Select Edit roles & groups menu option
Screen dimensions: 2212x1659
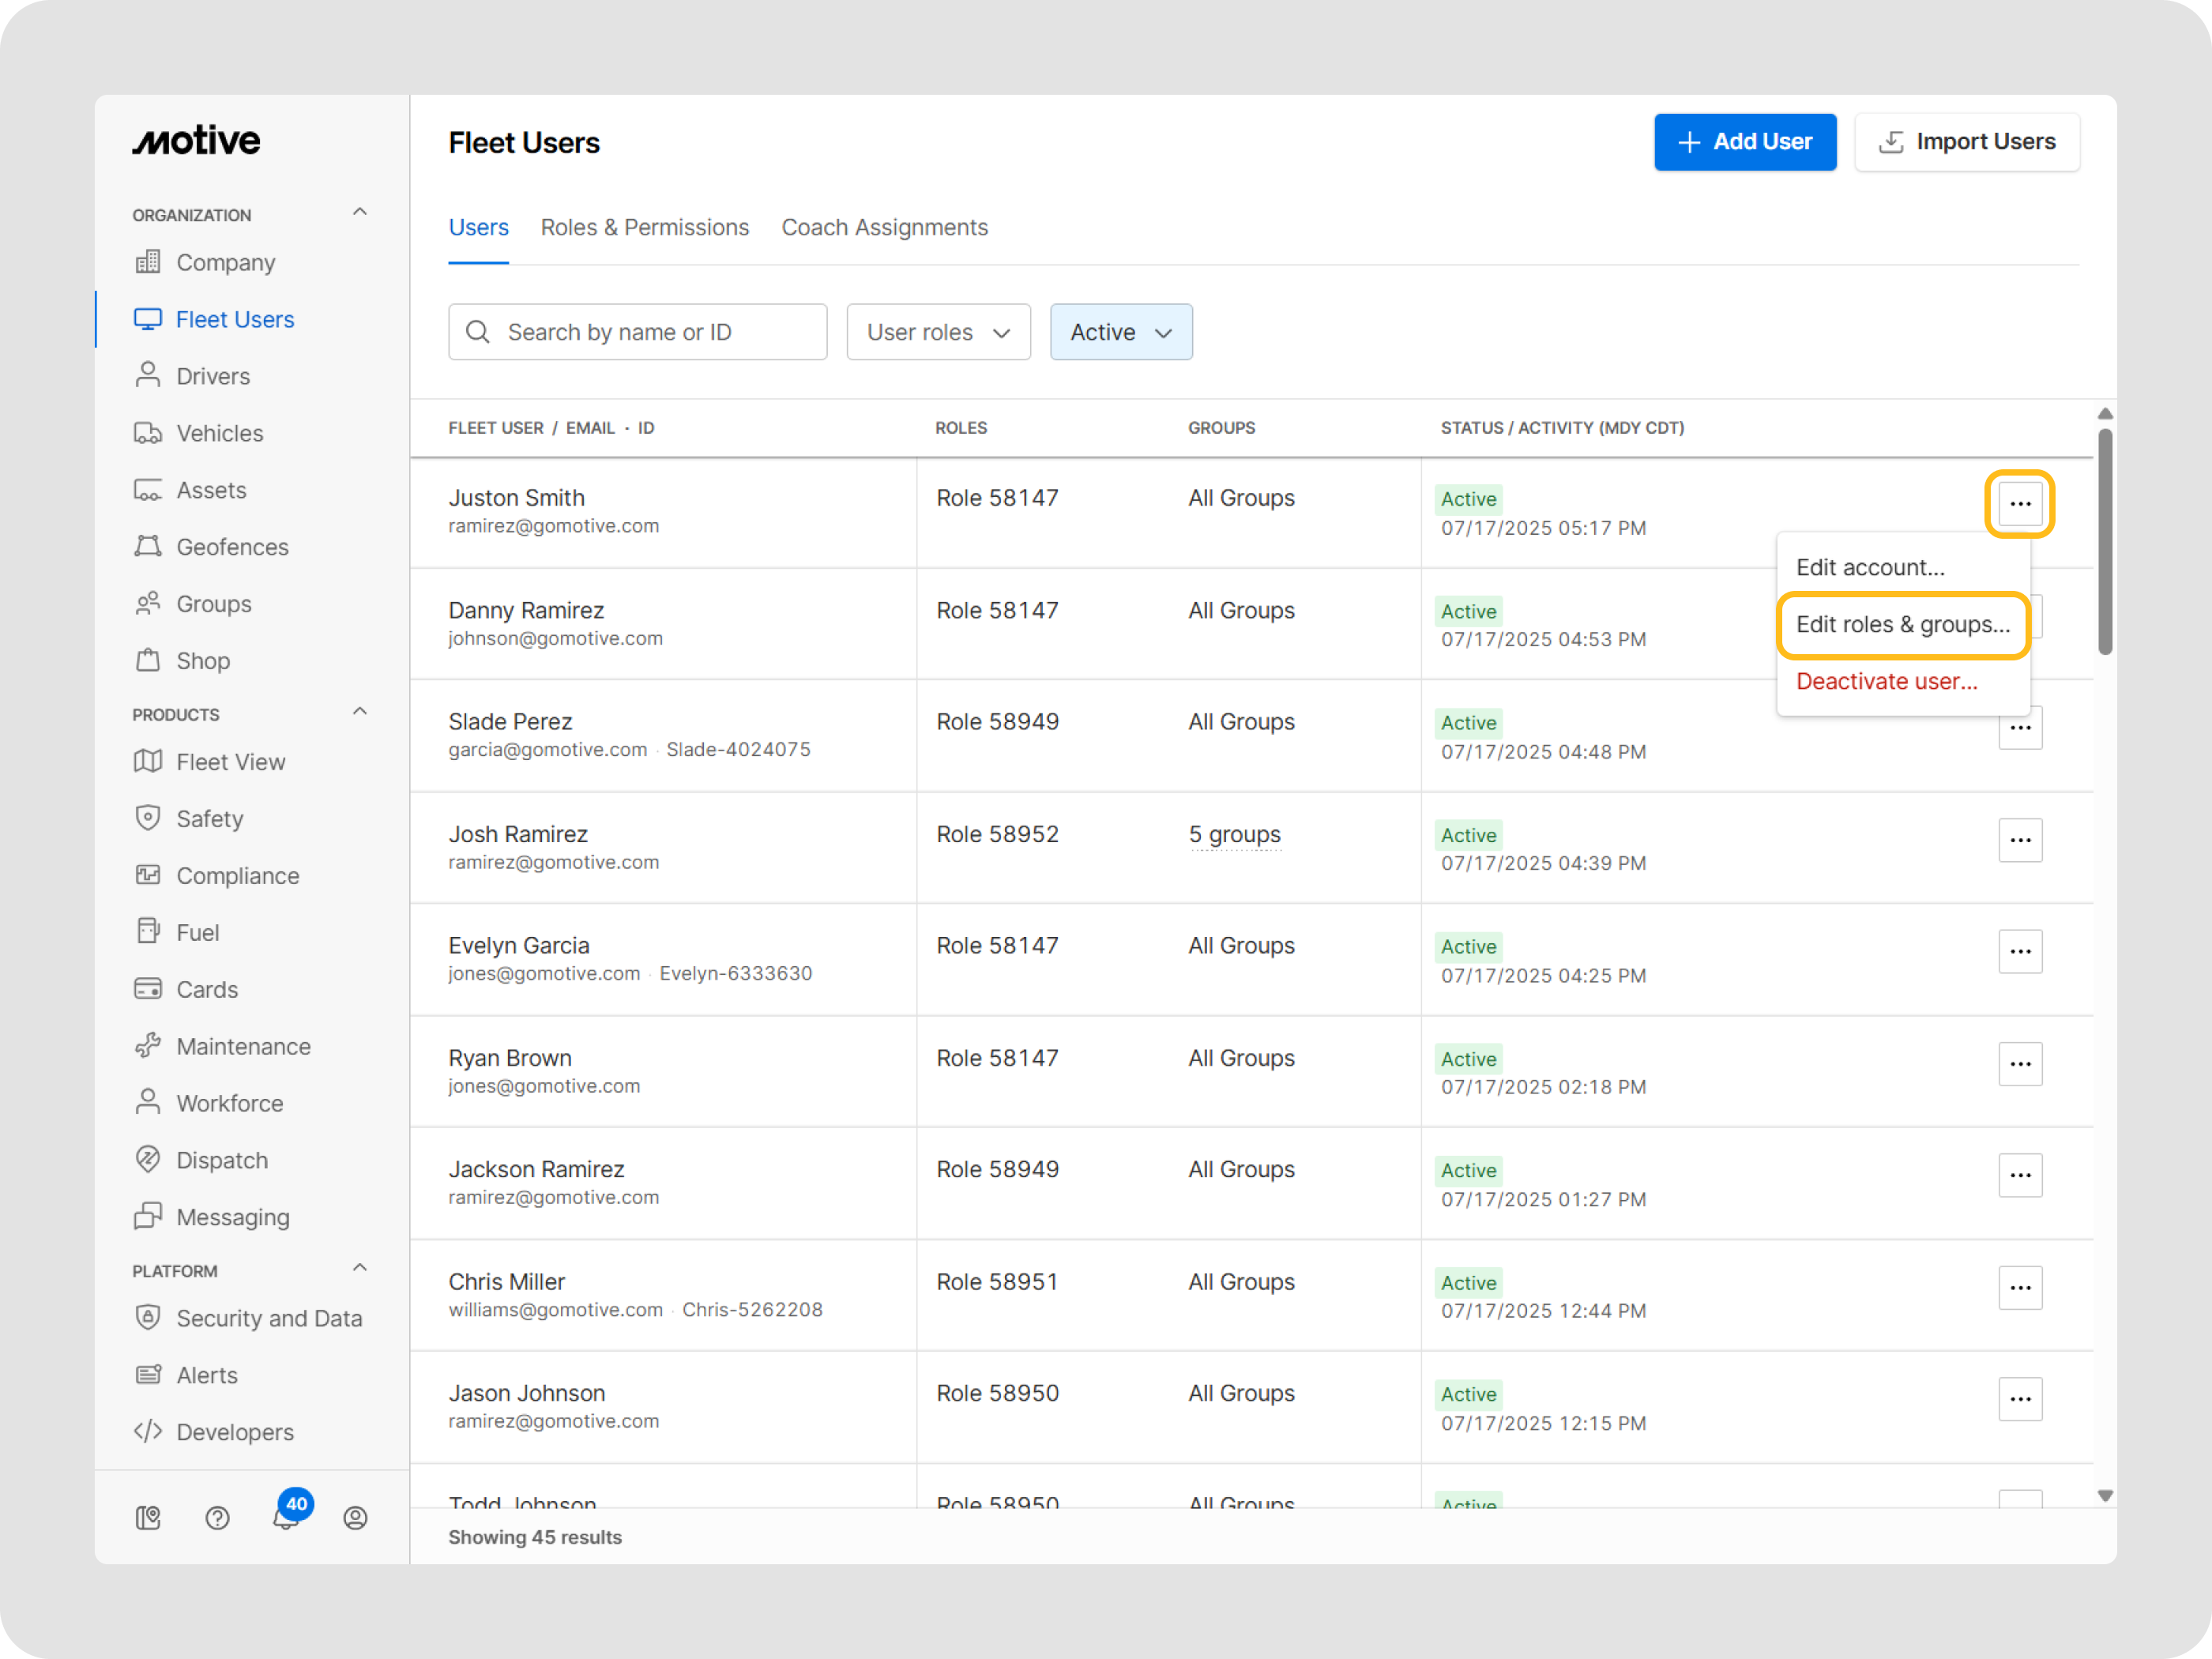coord(1902,625)
